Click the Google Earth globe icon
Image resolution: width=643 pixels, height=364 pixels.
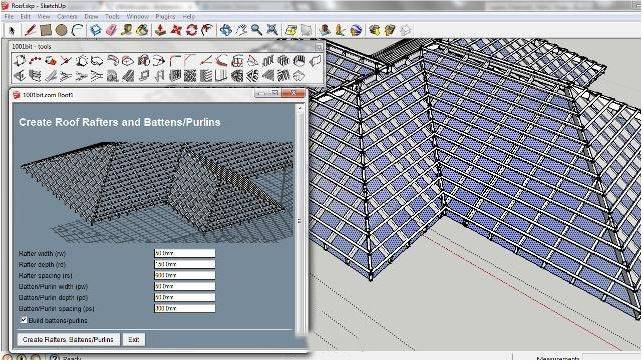356,30
